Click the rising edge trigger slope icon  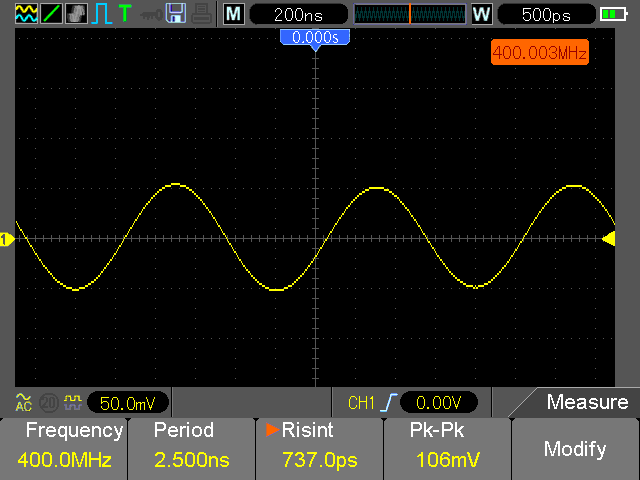pos(389,403)
